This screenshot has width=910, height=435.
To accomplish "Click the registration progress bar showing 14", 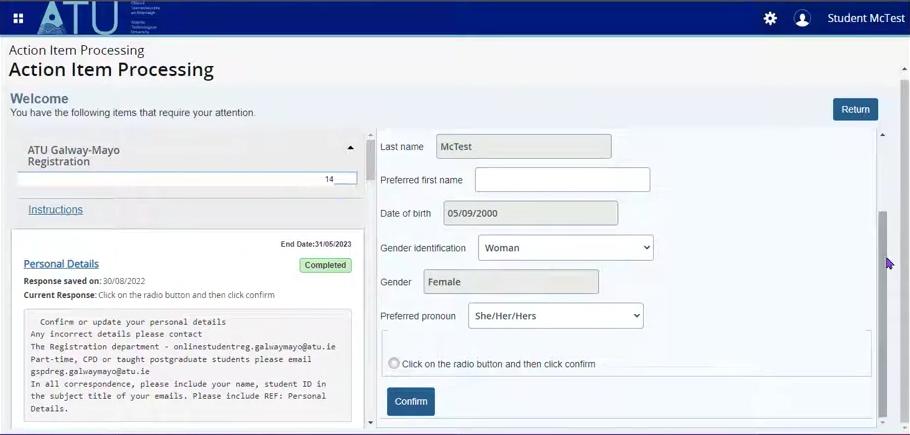I will click(x=187, y=179).
